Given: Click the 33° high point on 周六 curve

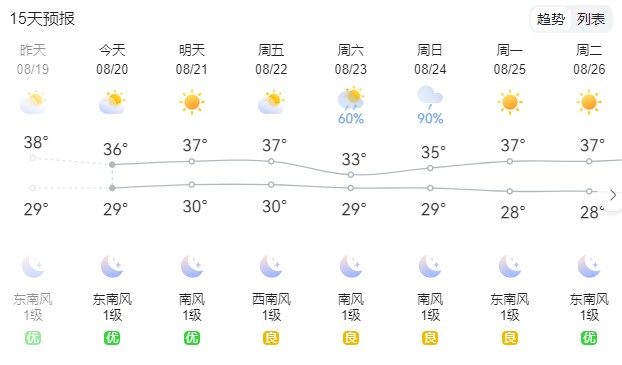Looking at the screenshot, I should [351, 175].
